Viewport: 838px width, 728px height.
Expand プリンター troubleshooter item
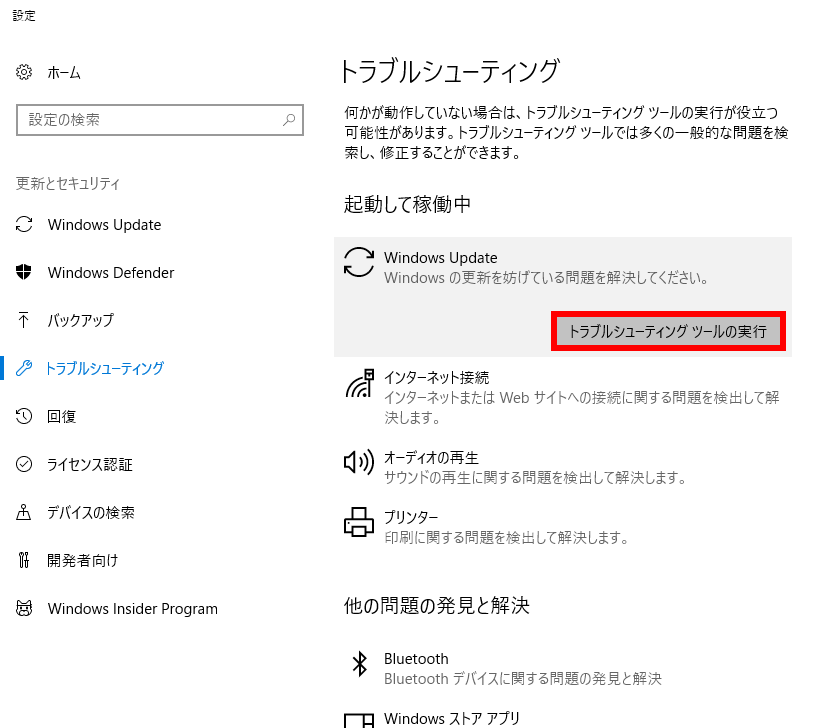[x=563, y=527]
